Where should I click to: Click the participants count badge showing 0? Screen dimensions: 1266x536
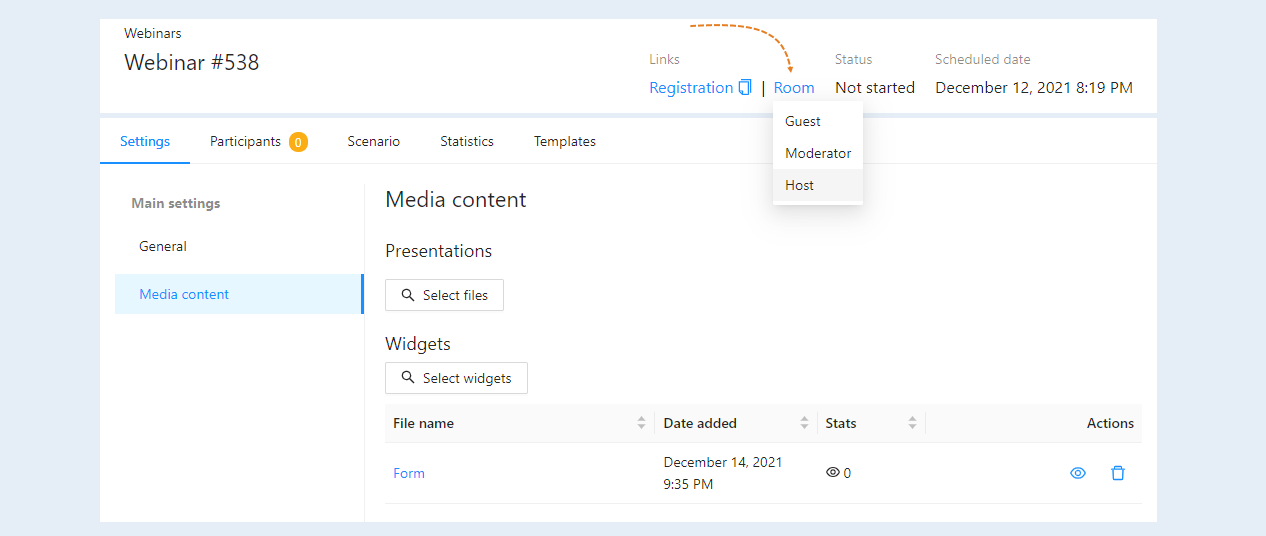pyautogui.click(x=298, y=142)
